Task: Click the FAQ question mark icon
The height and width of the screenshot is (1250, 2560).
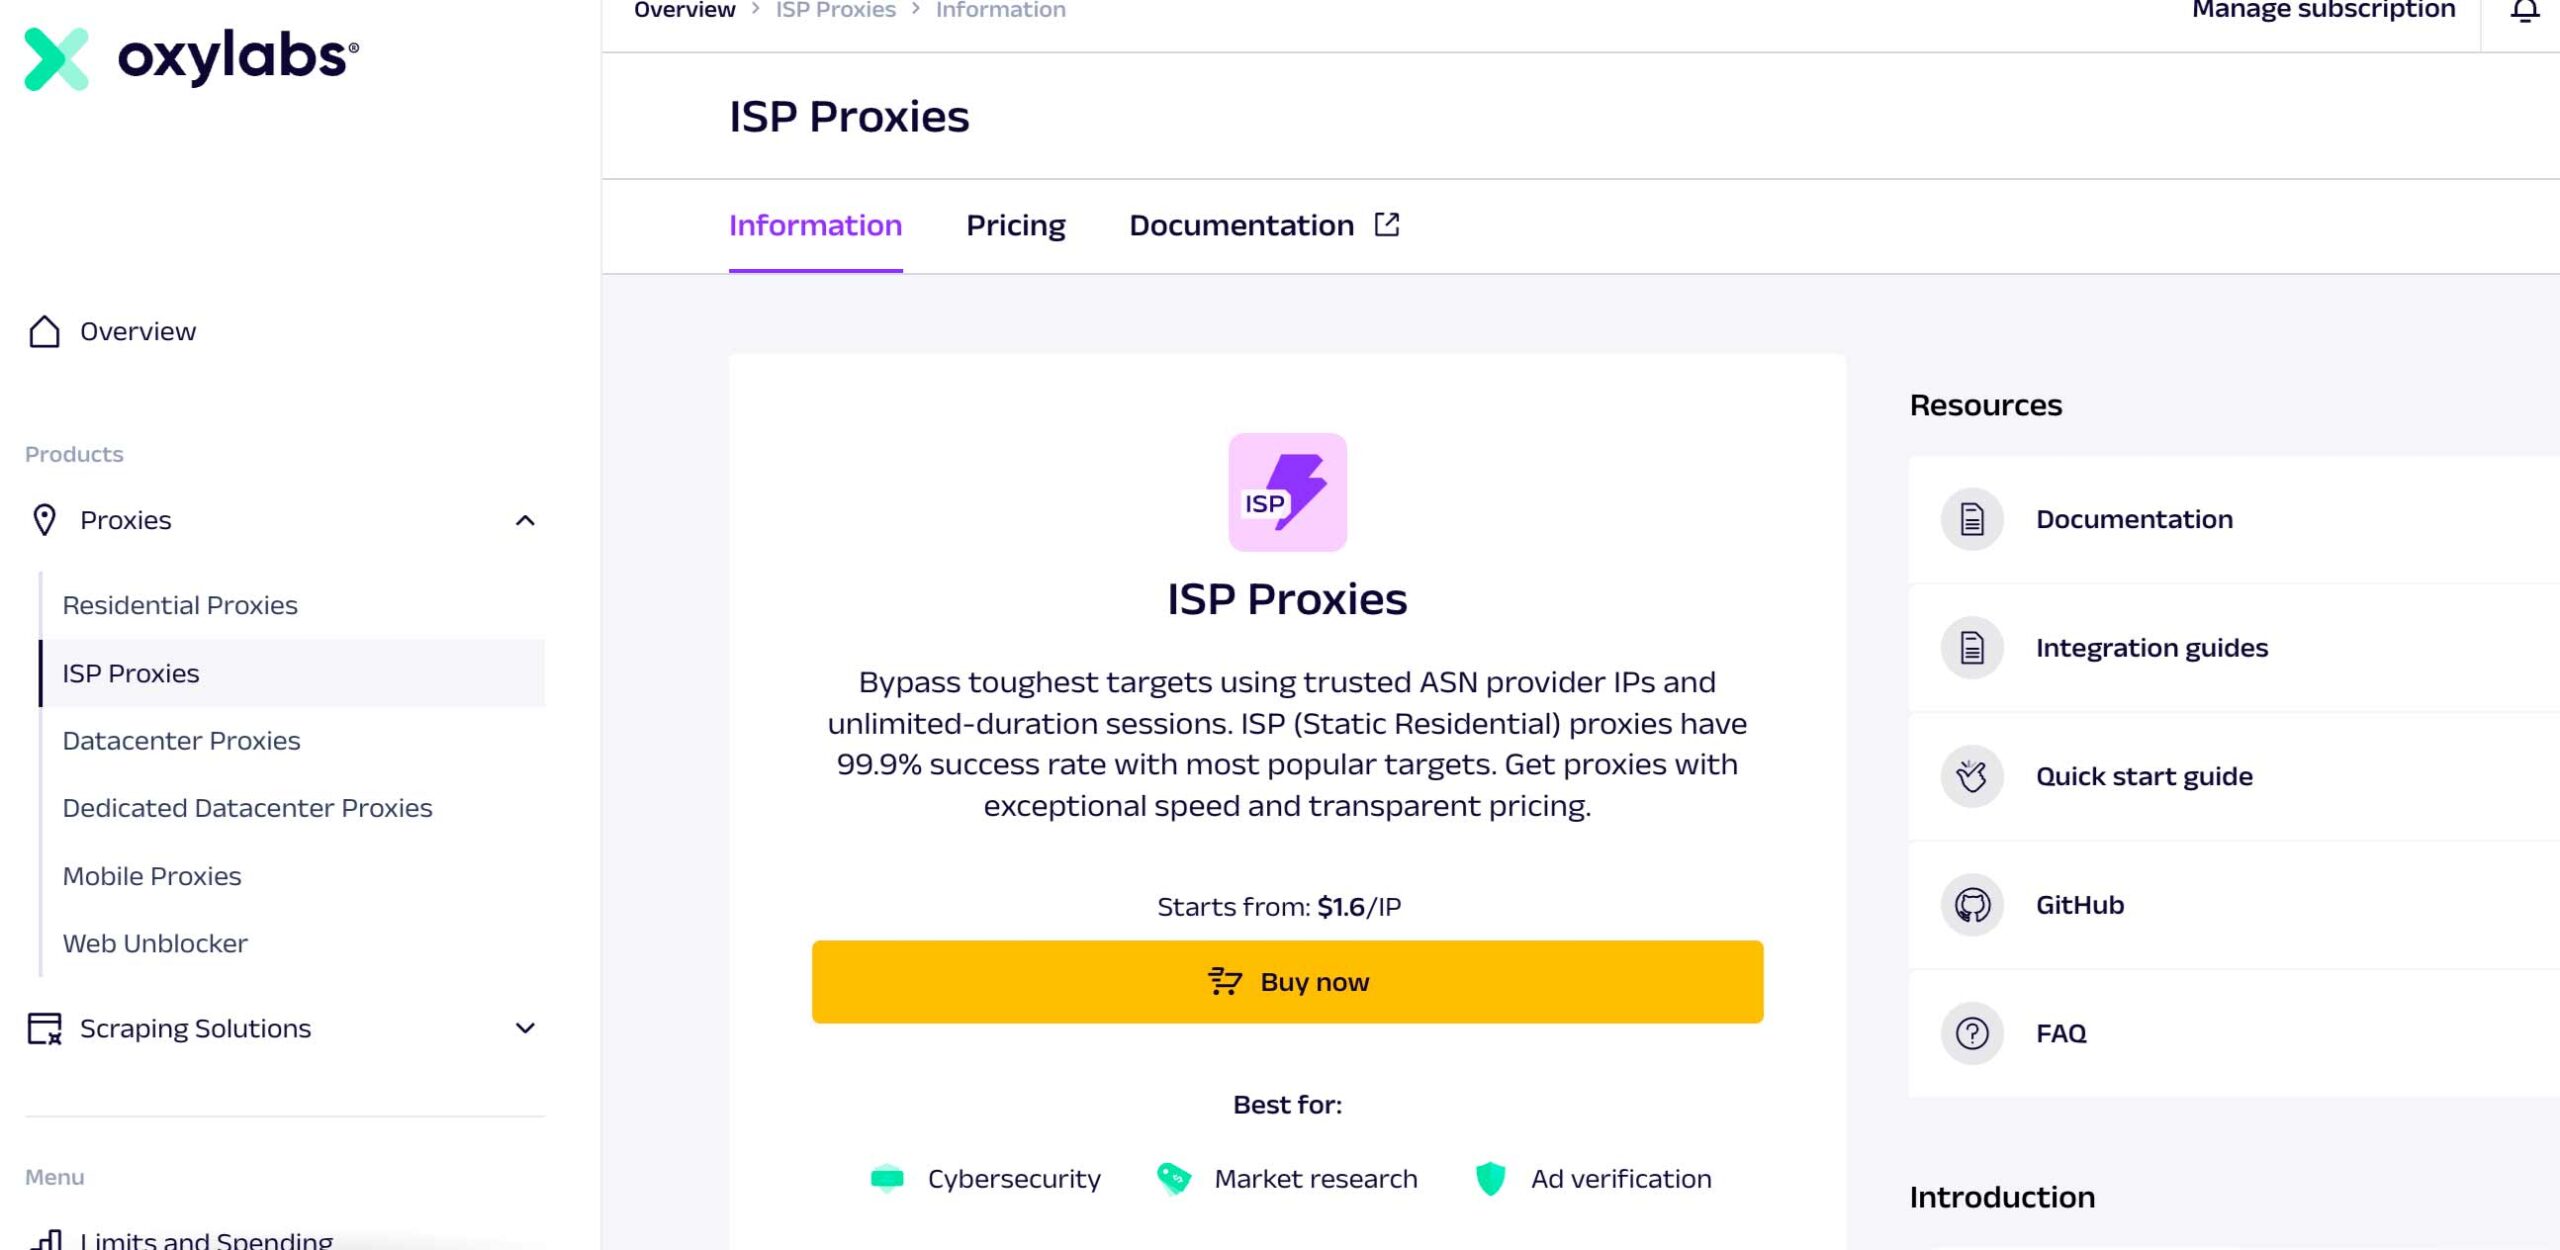Action: pos(1972,1033)
